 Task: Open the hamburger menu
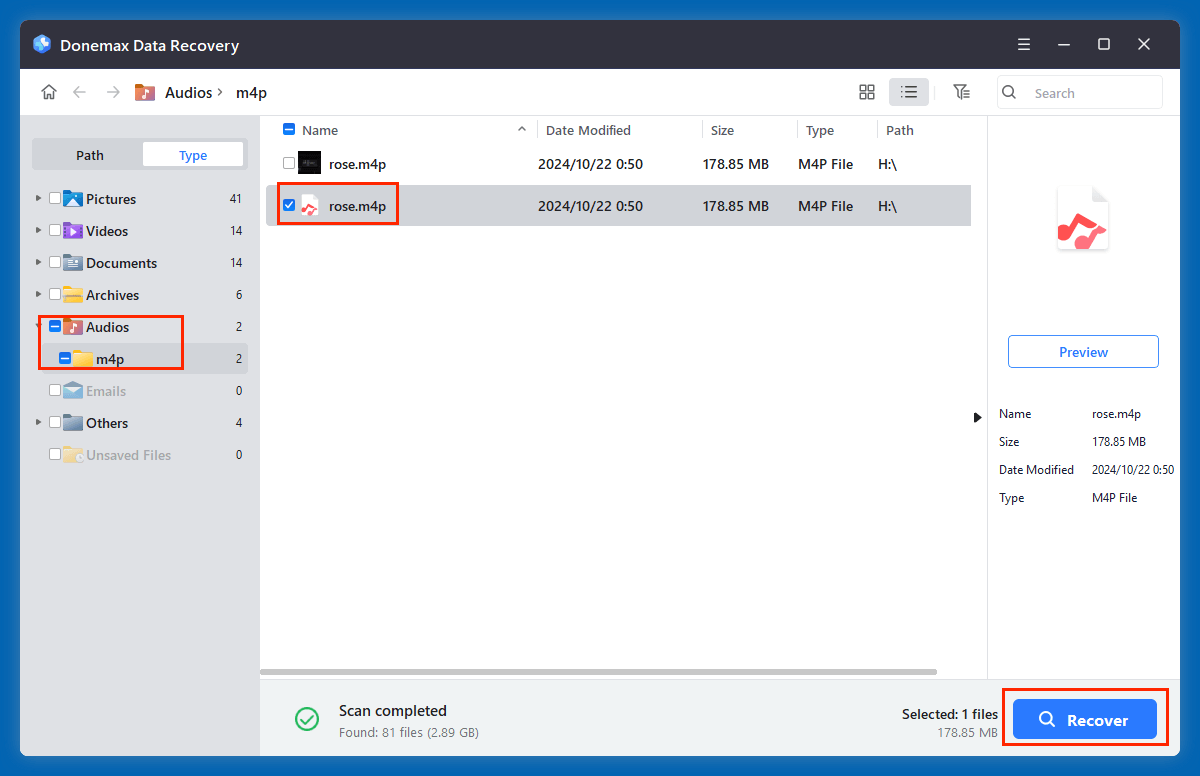pyautogui.click(x=1023, y=44)
